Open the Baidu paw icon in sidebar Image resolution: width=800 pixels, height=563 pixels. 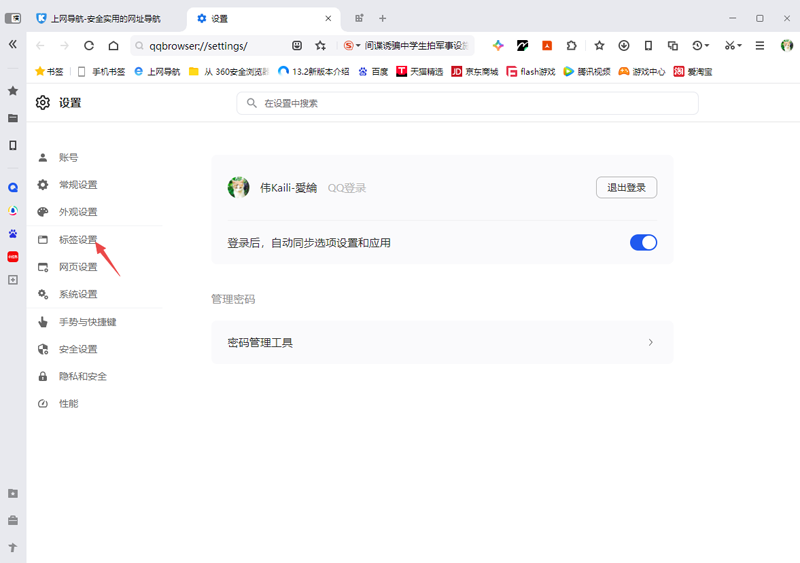13,234
